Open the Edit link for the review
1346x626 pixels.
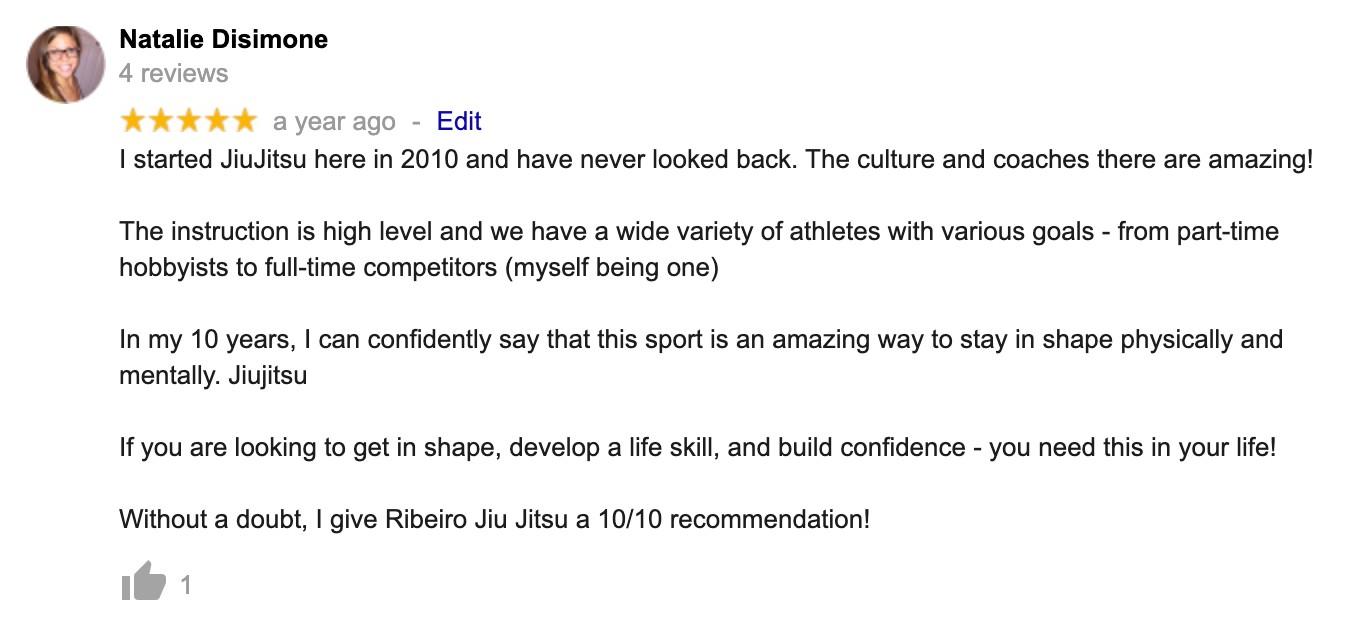[459, 121]
